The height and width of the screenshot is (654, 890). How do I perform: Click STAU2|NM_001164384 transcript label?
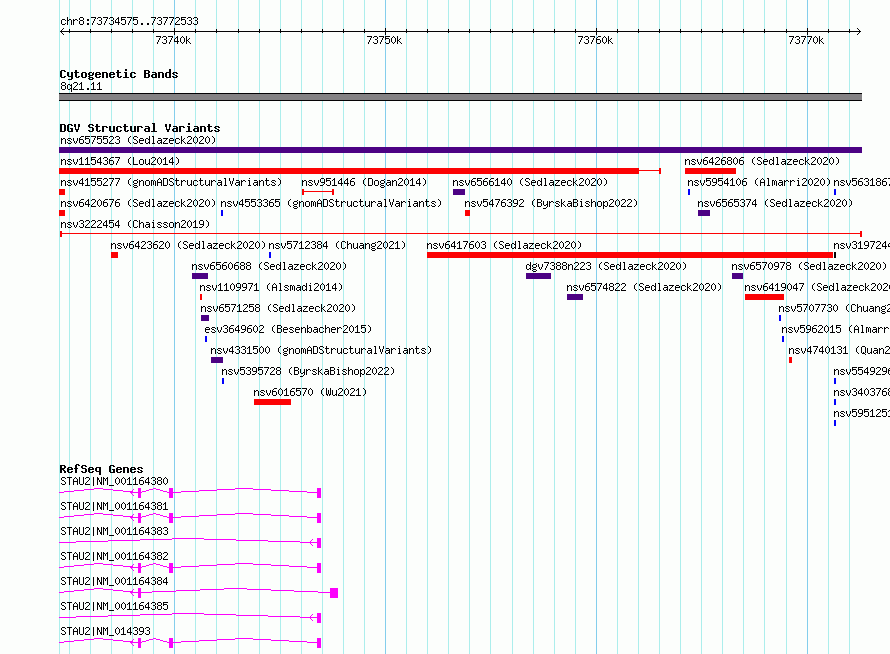[114, 581]
